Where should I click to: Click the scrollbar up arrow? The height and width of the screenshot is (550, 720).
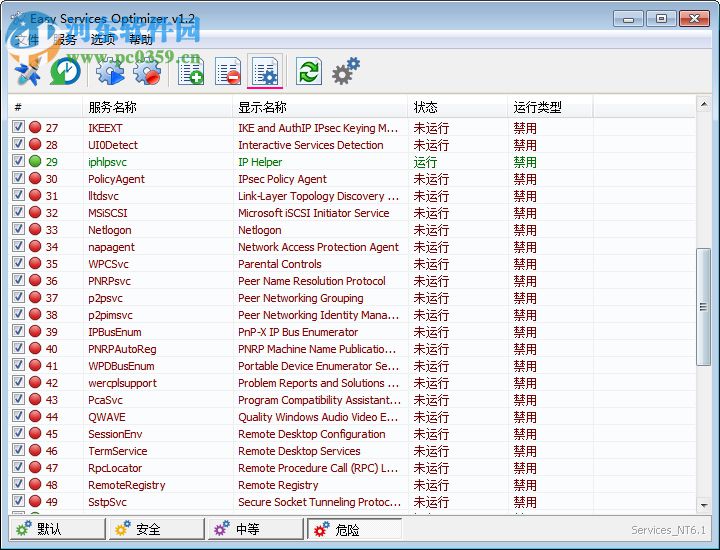coord(703,105)
